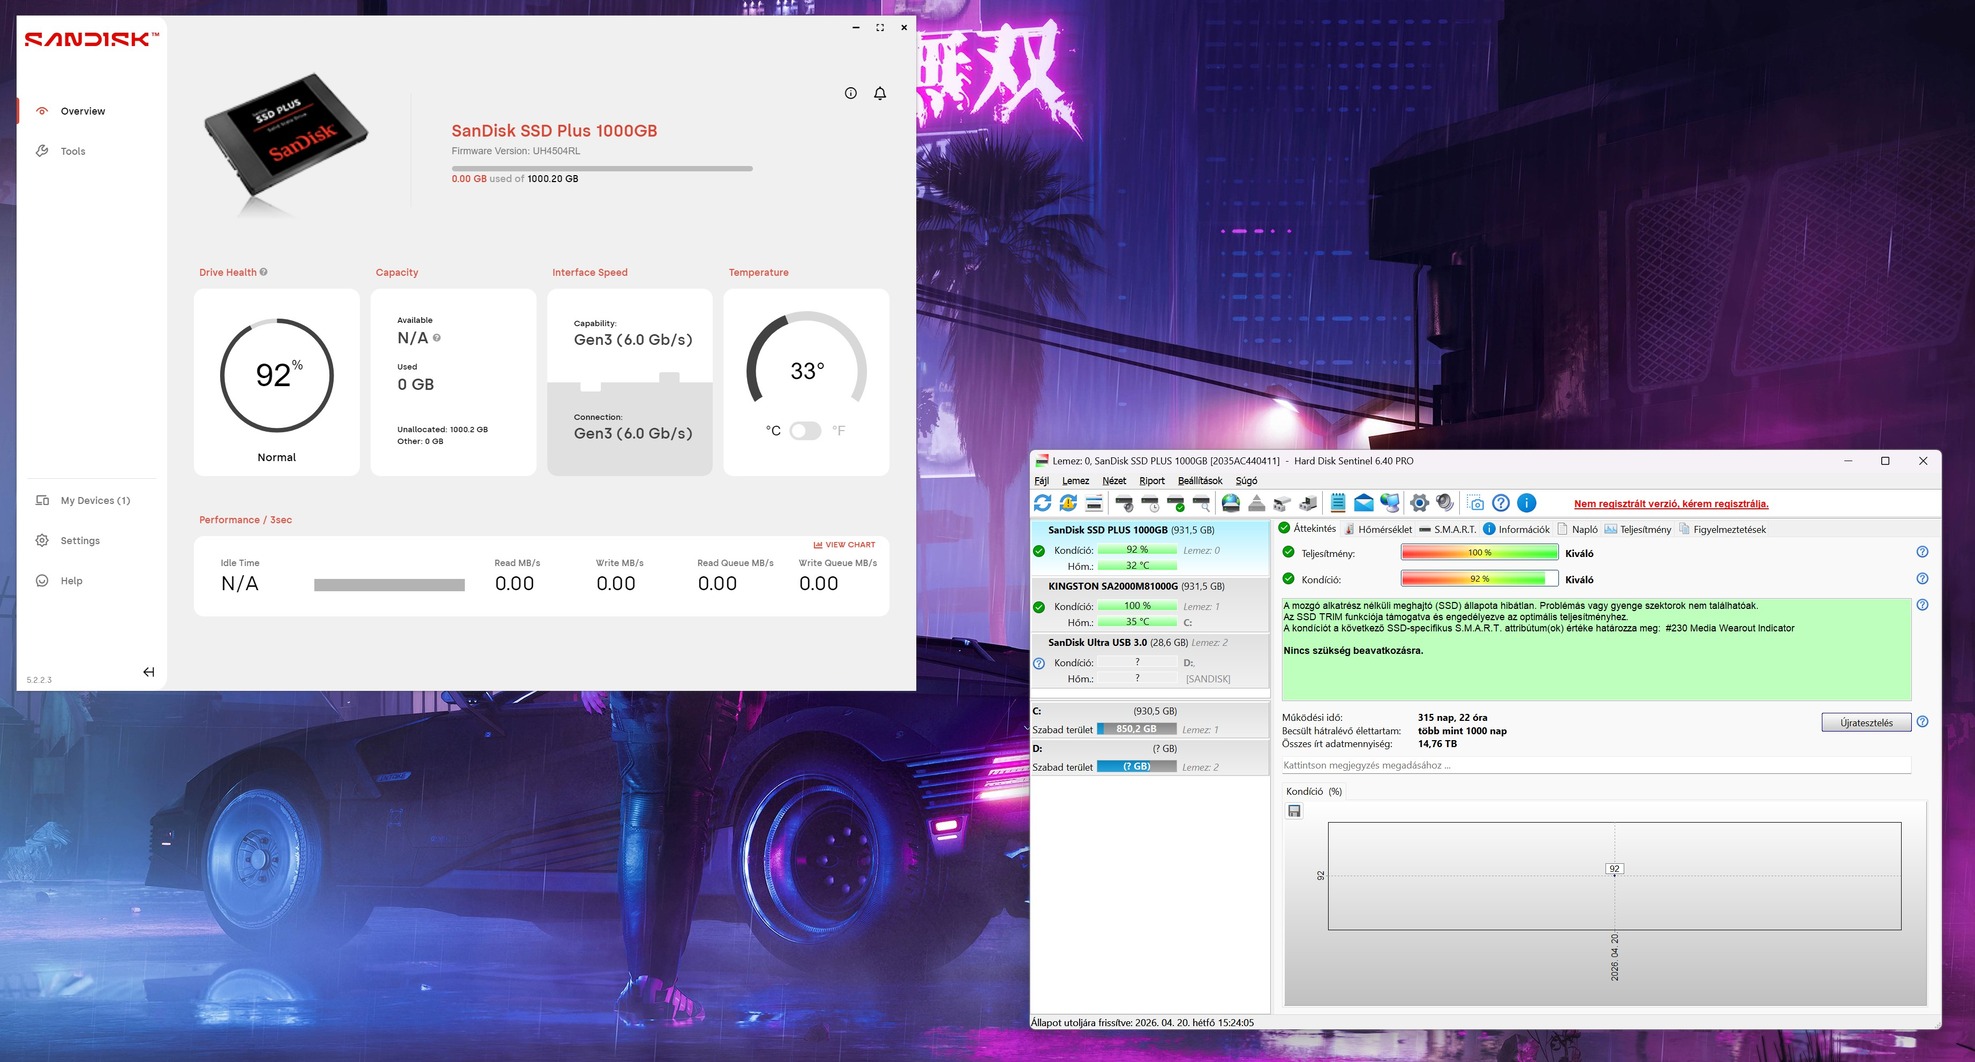Switch to the Áttekintés tab
1975x1062 pixels.
click(1307, 529)
